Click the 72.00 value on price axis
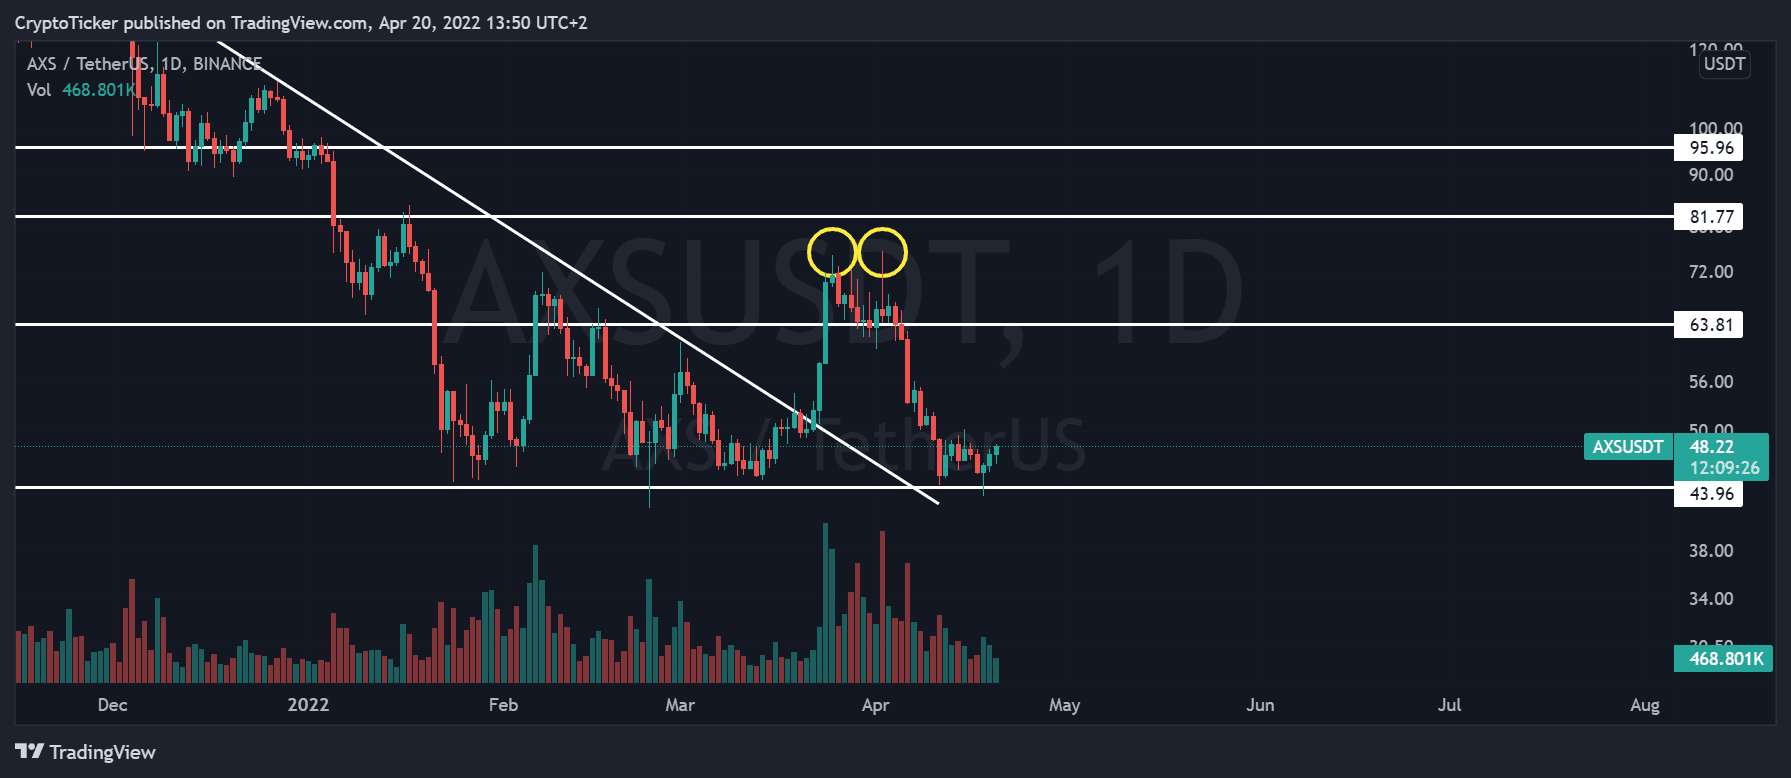Viewport: 1791px width, 778px height. pos(1710,272)
